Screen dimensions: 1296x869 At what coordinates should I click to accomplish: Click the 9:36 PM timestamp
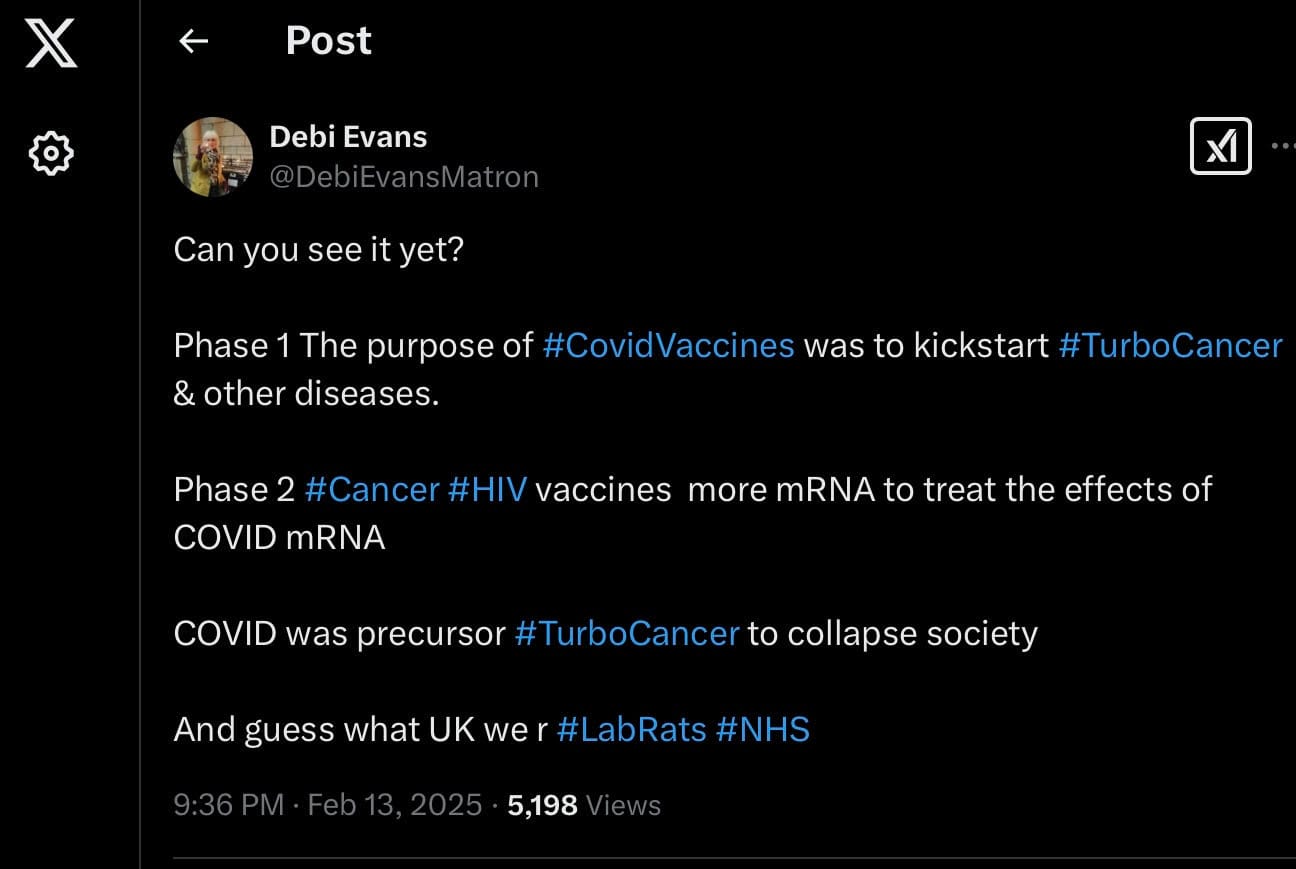click(229, 805)
